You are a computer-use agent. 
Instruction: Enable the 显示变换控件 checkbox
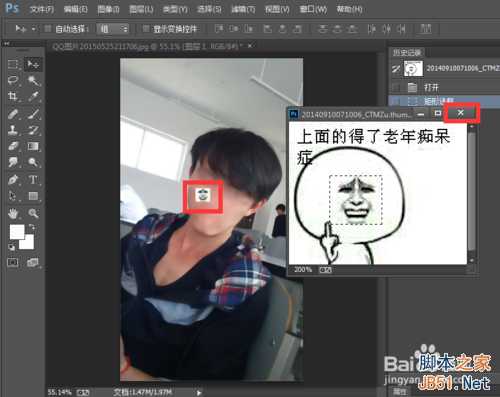pyautogui.click(x=146, y=29)
